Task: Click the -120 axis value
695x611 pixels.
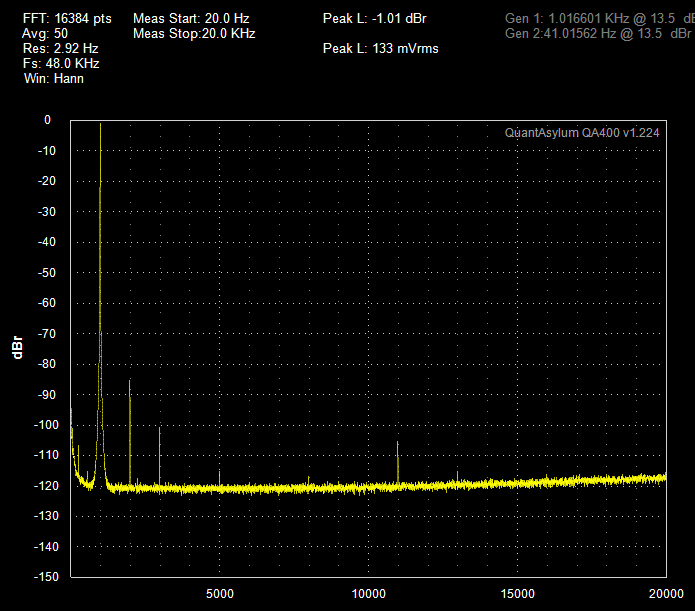Action: click(46, 486)
